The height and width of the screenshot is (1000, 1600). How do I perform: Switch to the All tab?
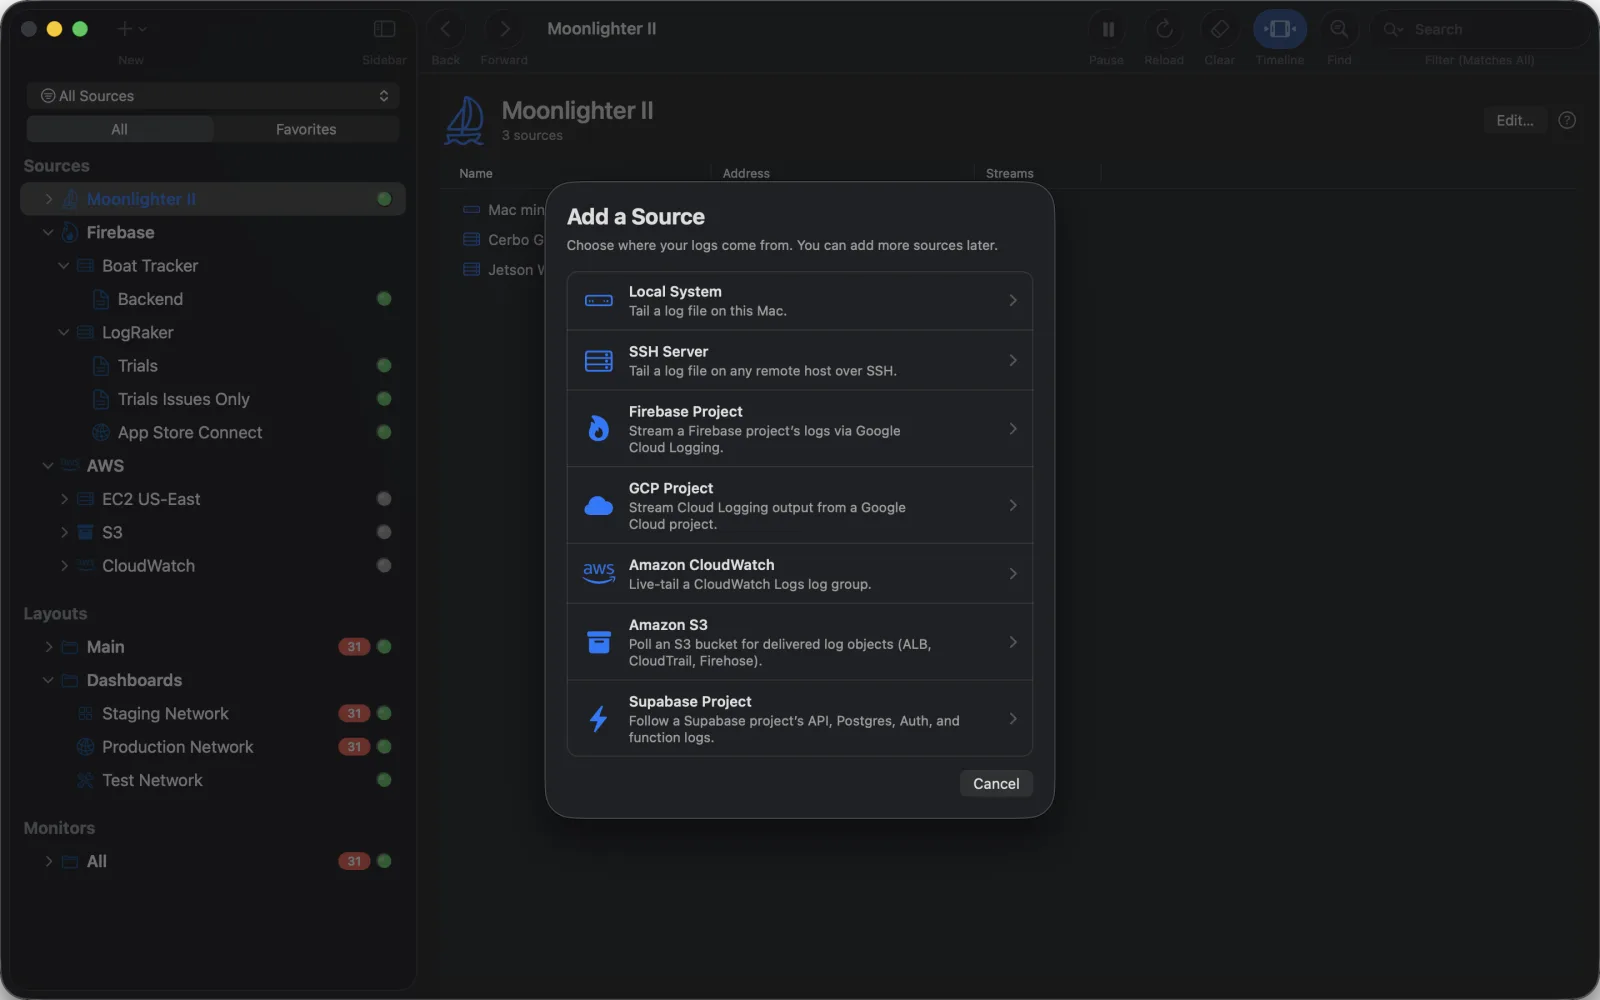120,129
